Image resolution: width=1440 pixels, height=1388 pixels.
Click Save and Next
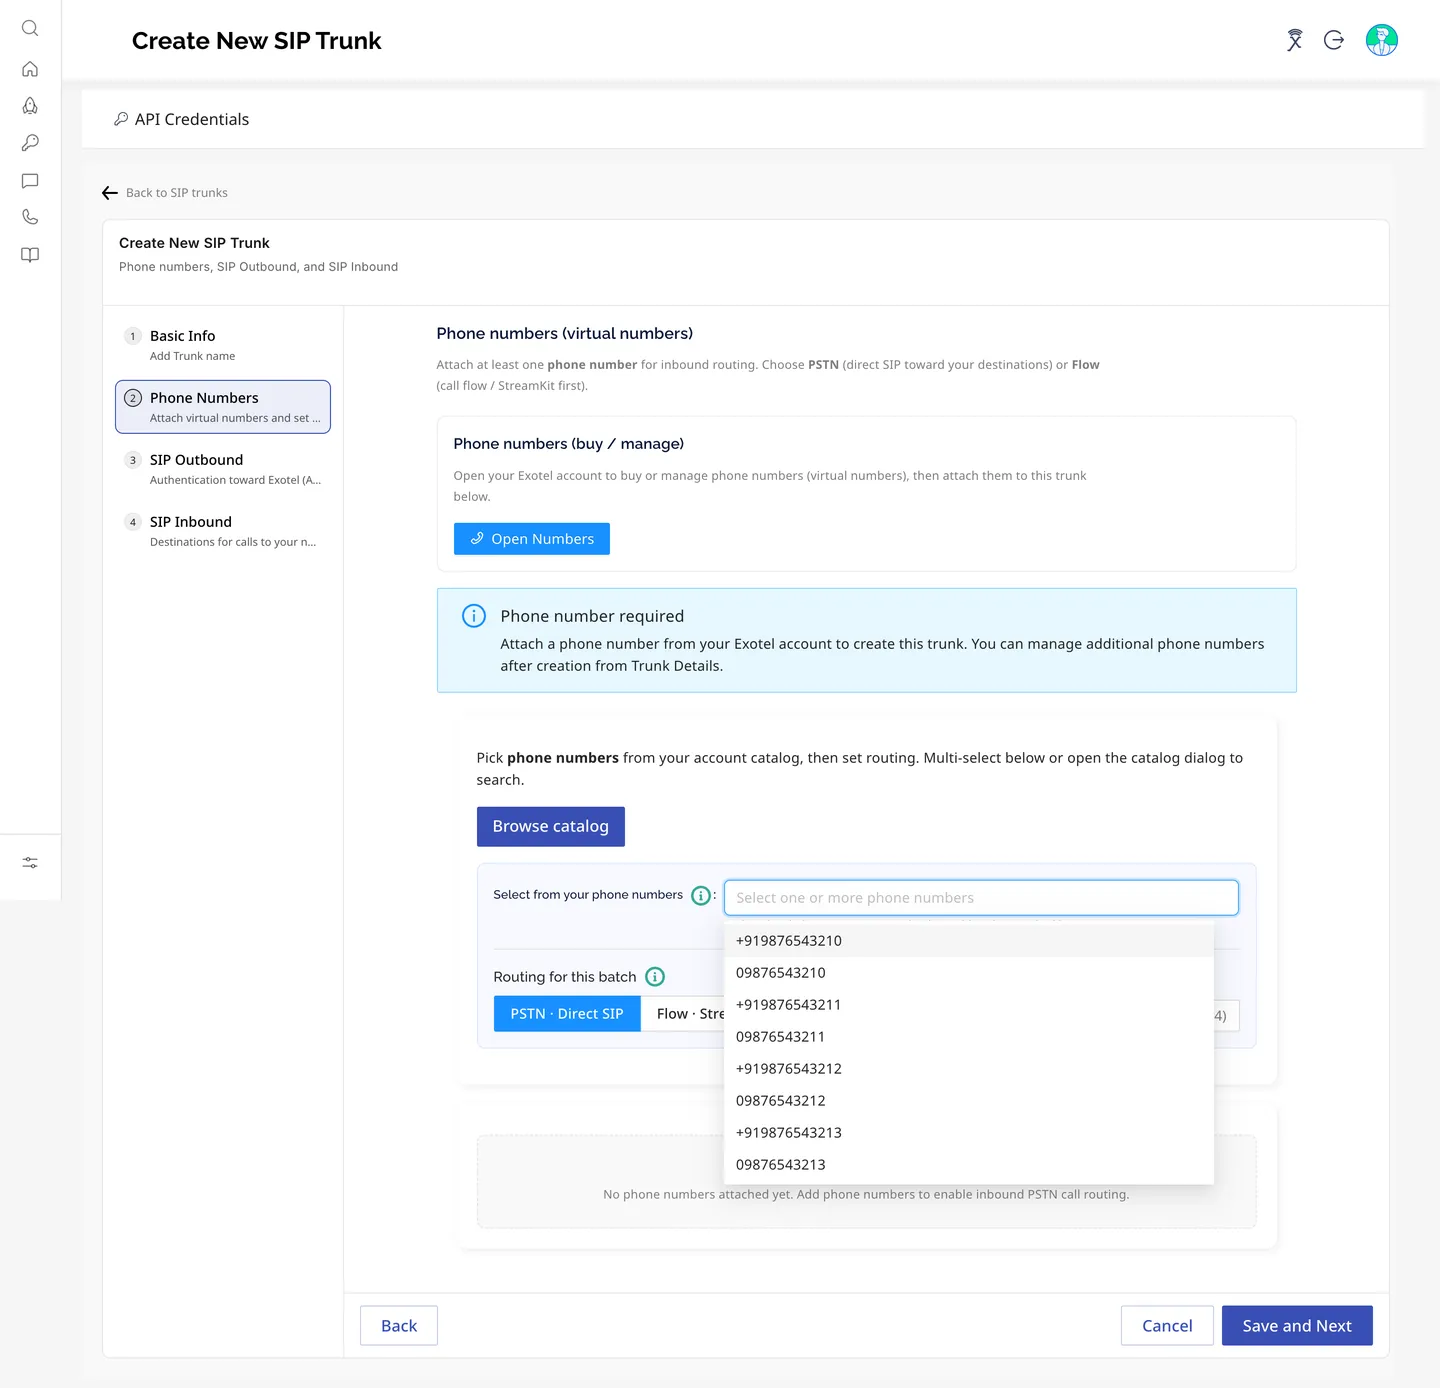click(x=1297, y=1326)
